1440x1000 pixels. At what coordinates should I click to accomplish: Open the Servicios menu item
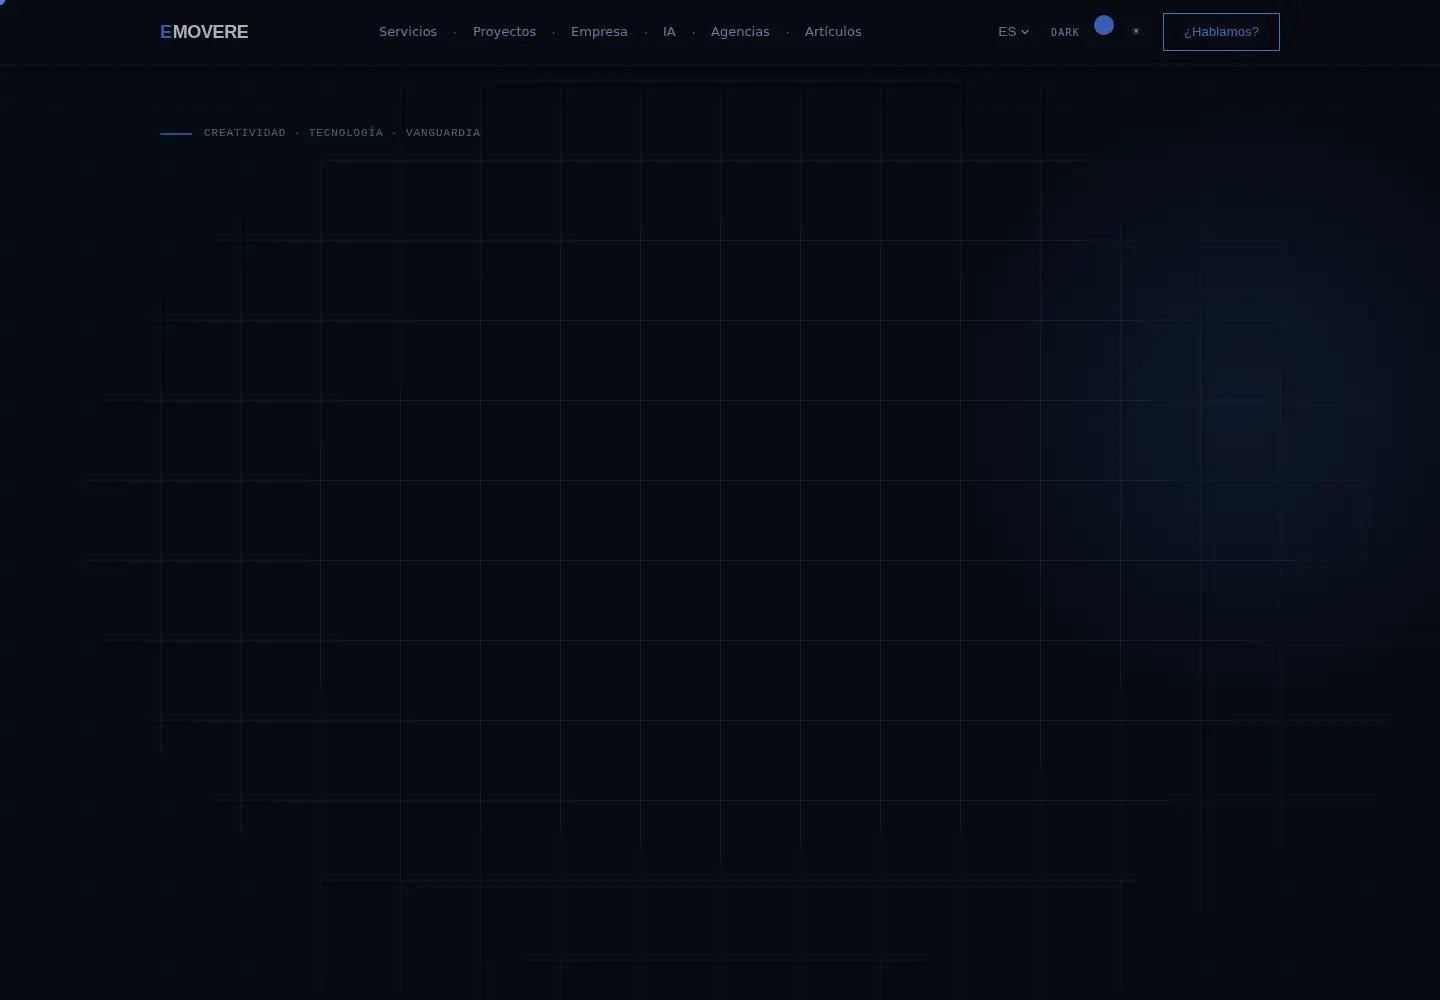coord(408,32)
